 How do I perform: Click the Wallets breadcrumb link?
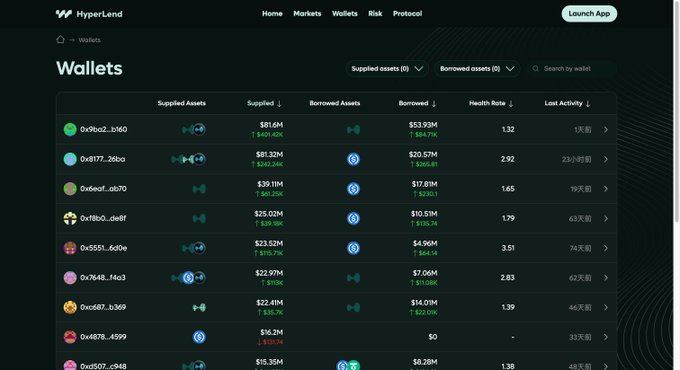(x=89, y=40)
